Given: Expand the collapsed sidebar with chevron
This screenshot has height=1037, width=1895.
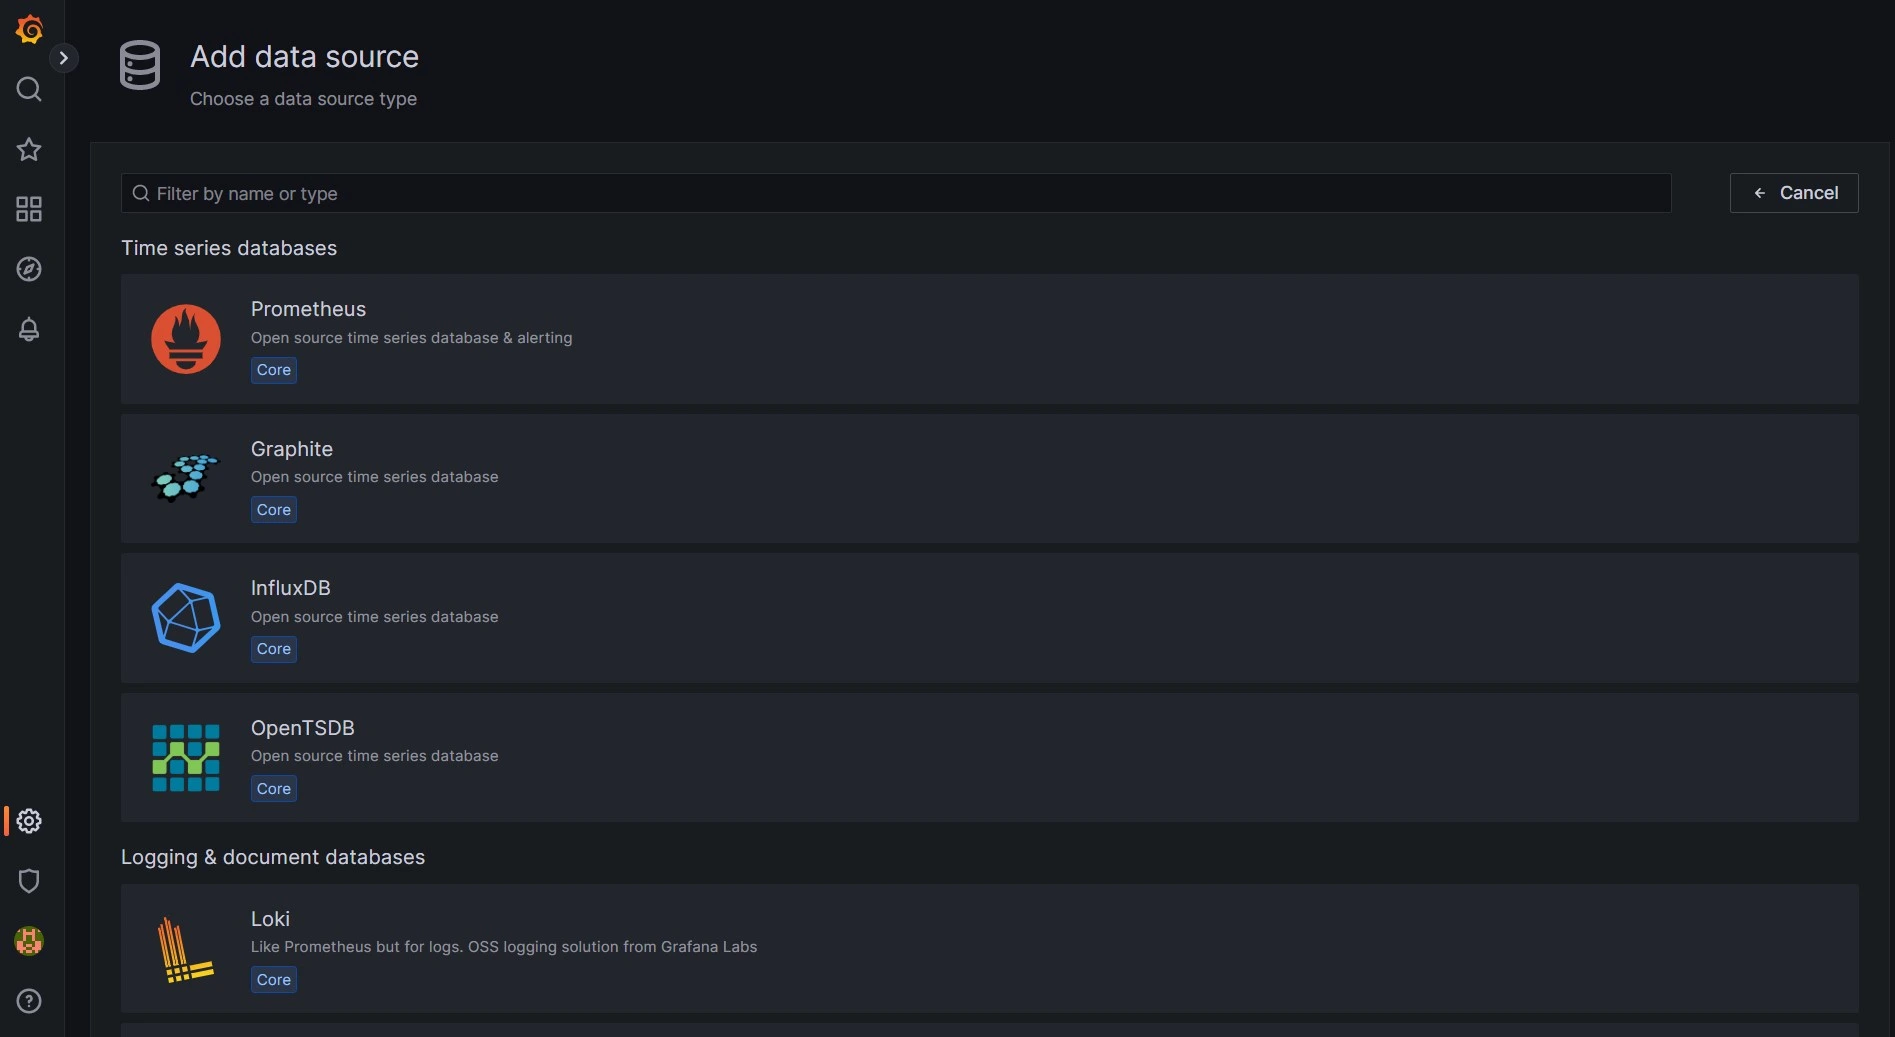Looking at the screenshot, I should 64,59.
